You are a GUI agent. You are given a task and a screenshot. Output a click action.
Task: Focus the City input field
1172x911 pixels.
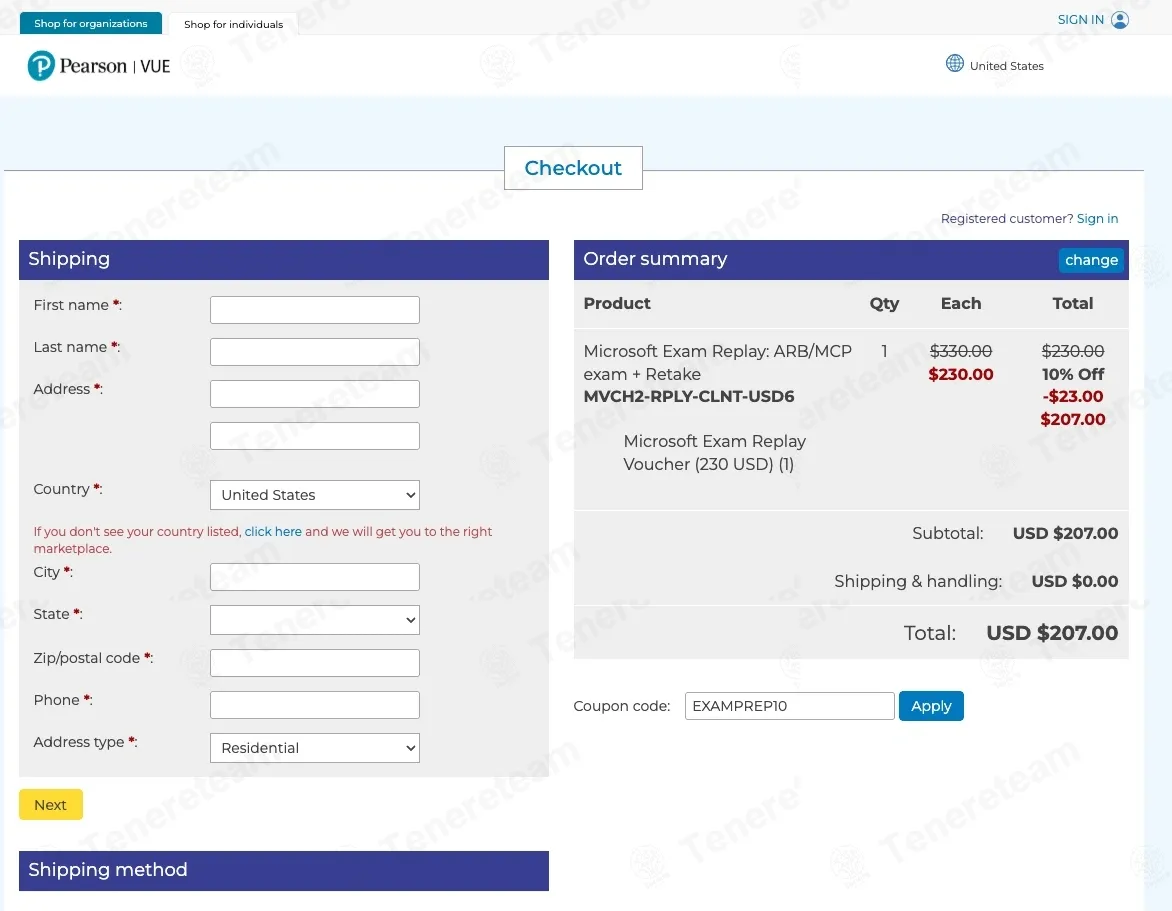tap(315, 577)
